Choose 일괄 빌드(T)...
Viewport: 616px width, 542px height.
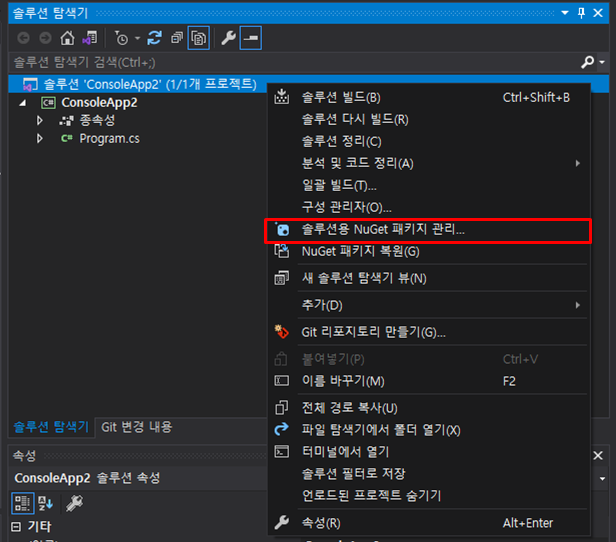point(429,185)
